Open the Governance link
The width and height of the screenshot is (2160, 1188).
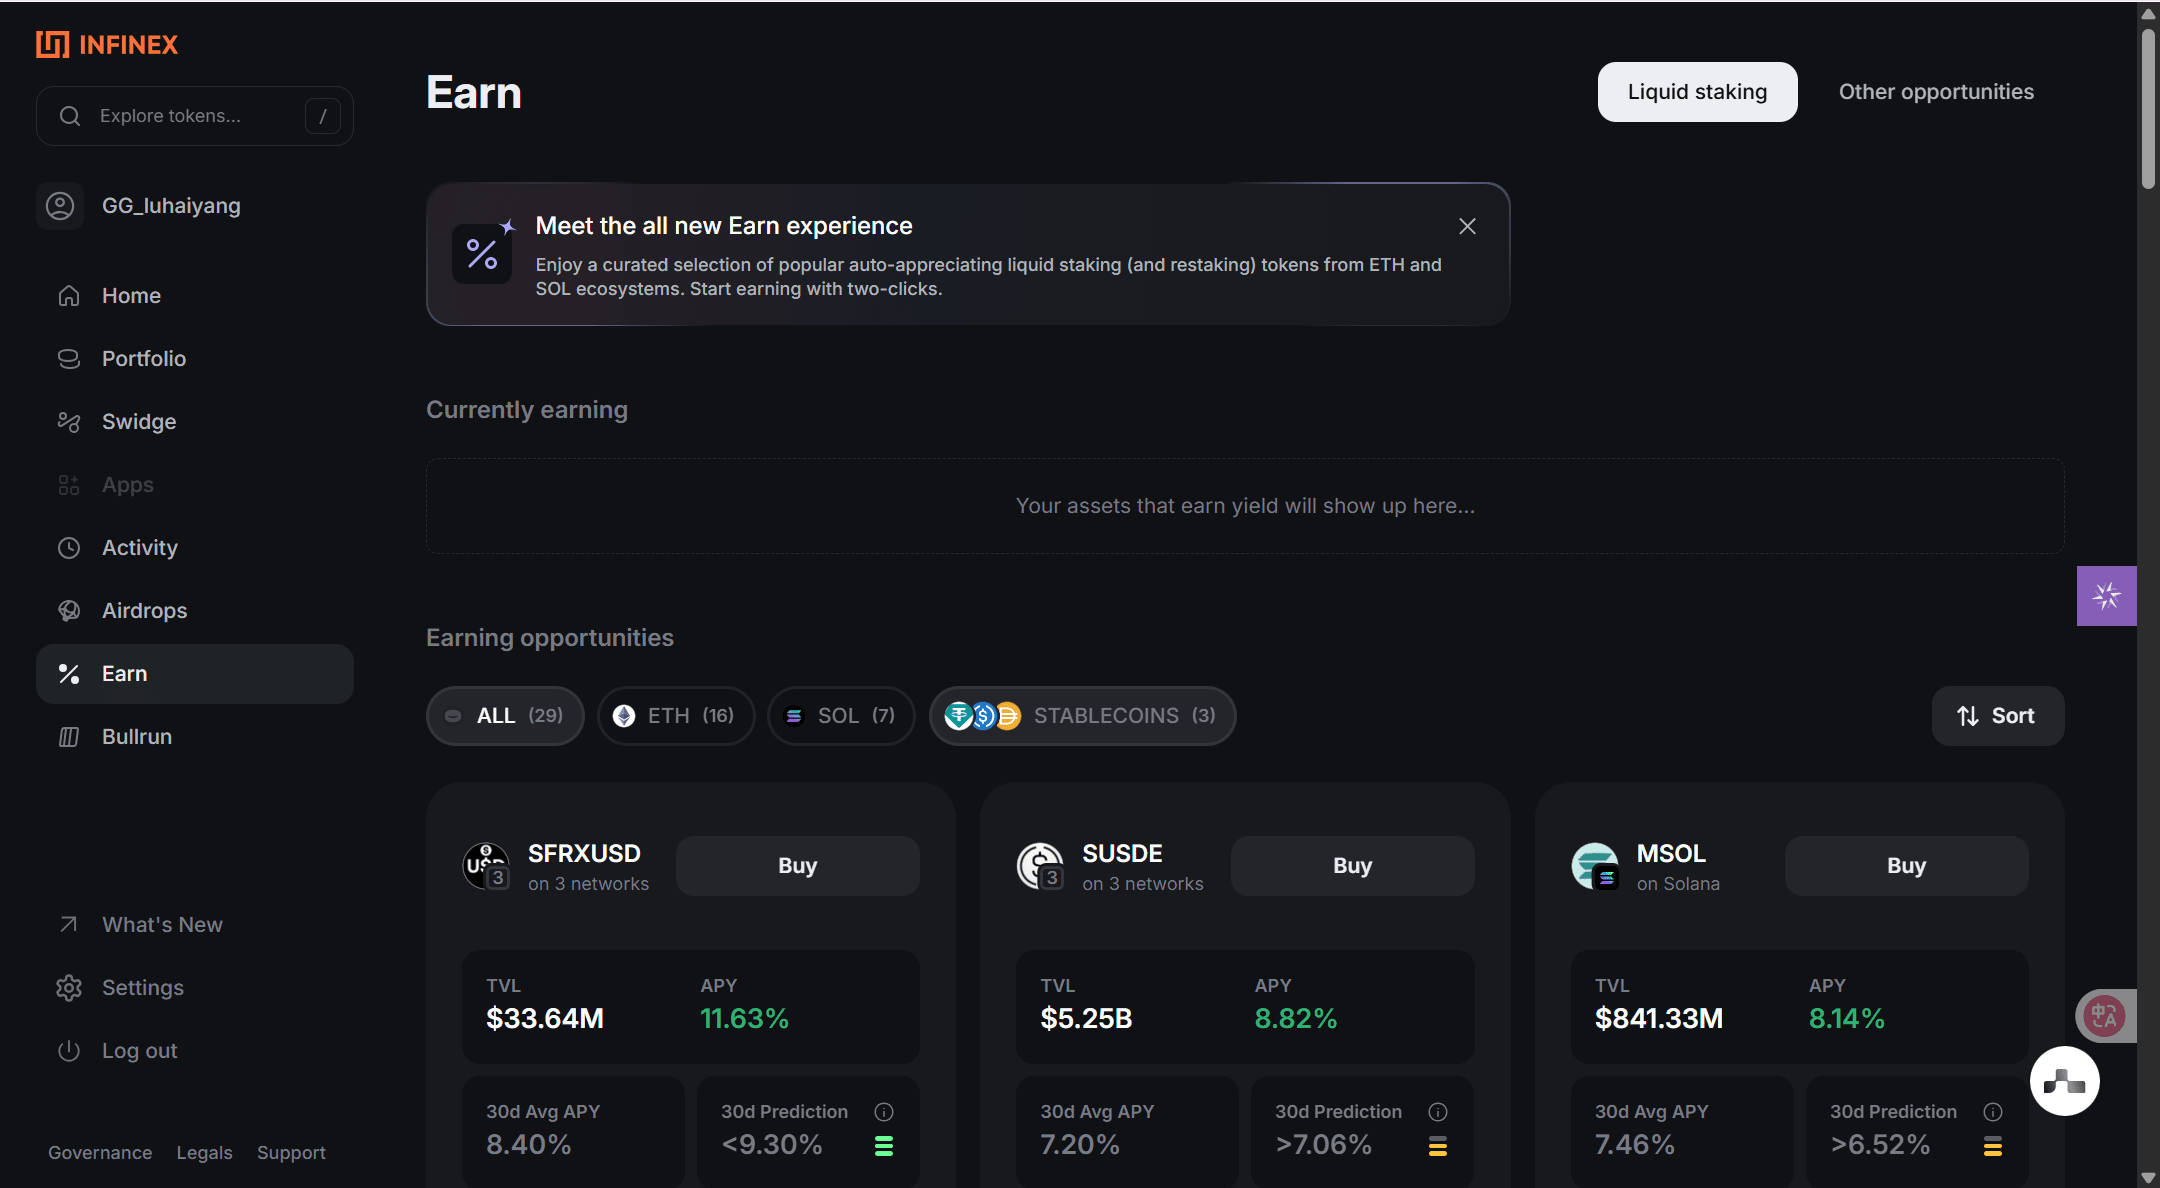[x=100, y=1153]
